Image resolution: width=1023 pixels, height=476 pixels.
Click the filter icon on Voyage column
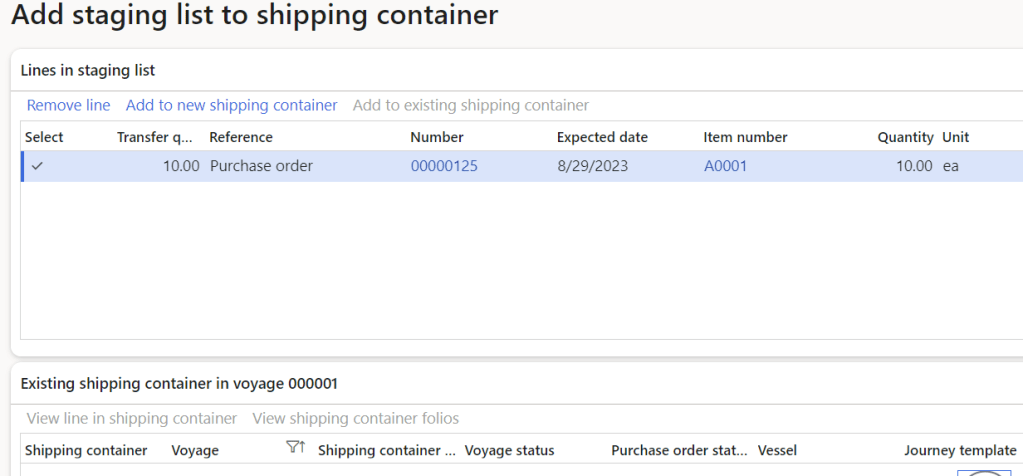[x=295, y=450]
